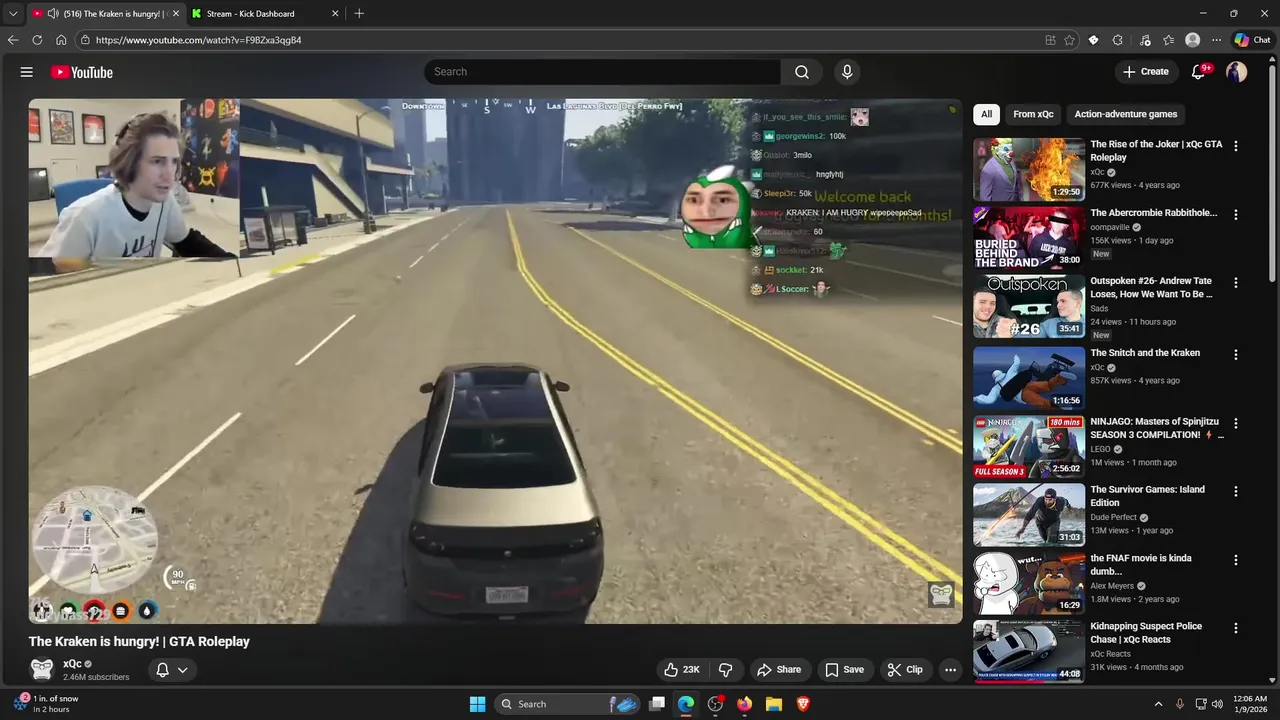Open the volume icon in system tray
1280x720 pixels.
pos(1218,704)
